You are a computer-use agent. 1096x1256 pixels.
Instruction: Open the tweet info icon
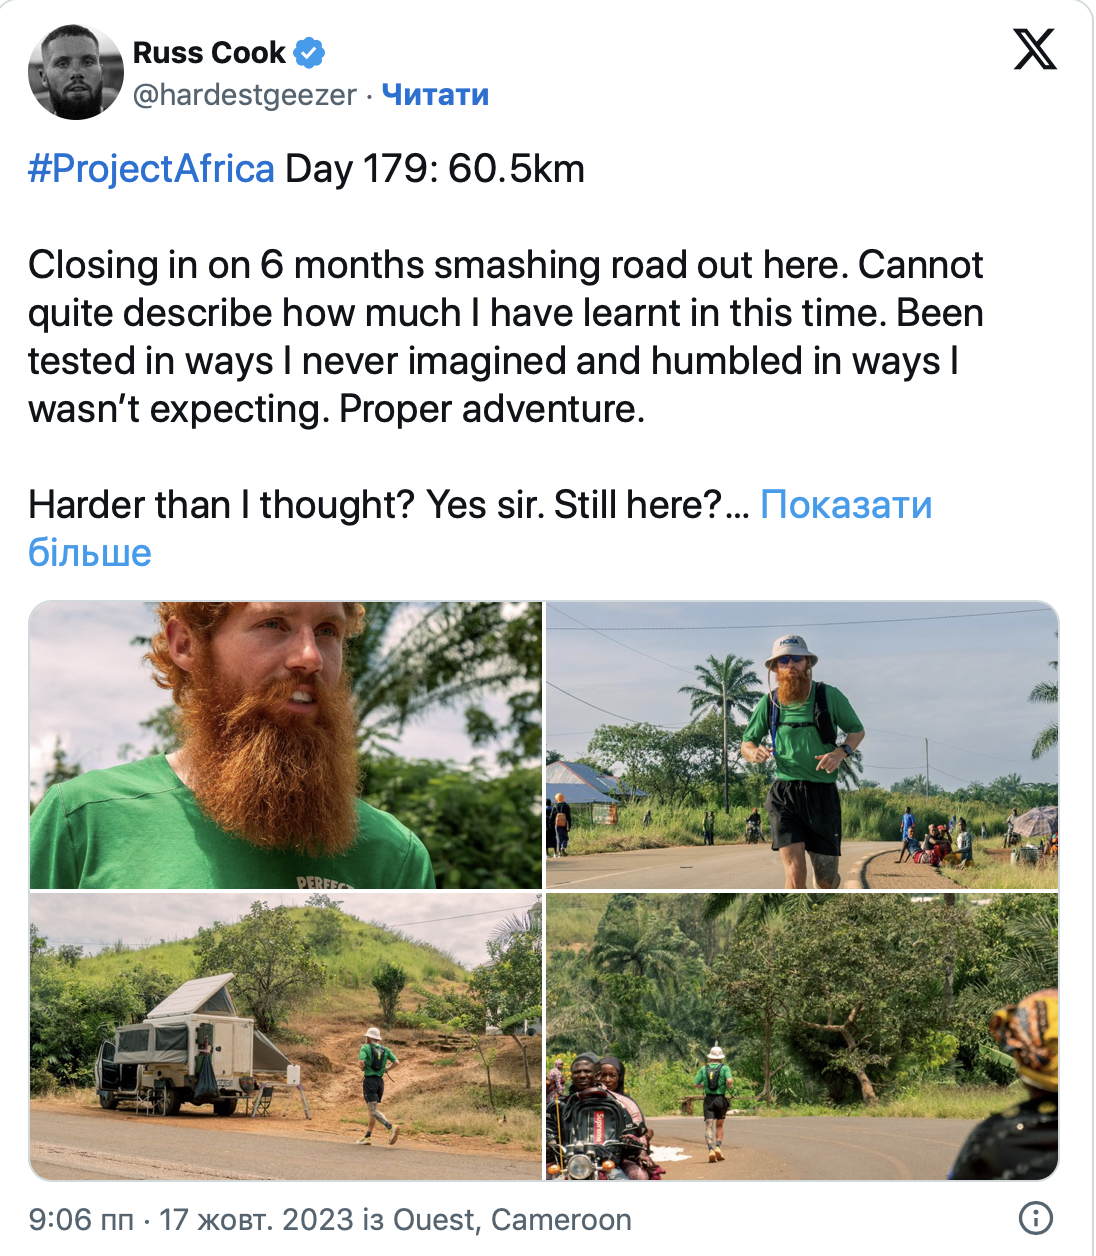click(1035, 1218)
